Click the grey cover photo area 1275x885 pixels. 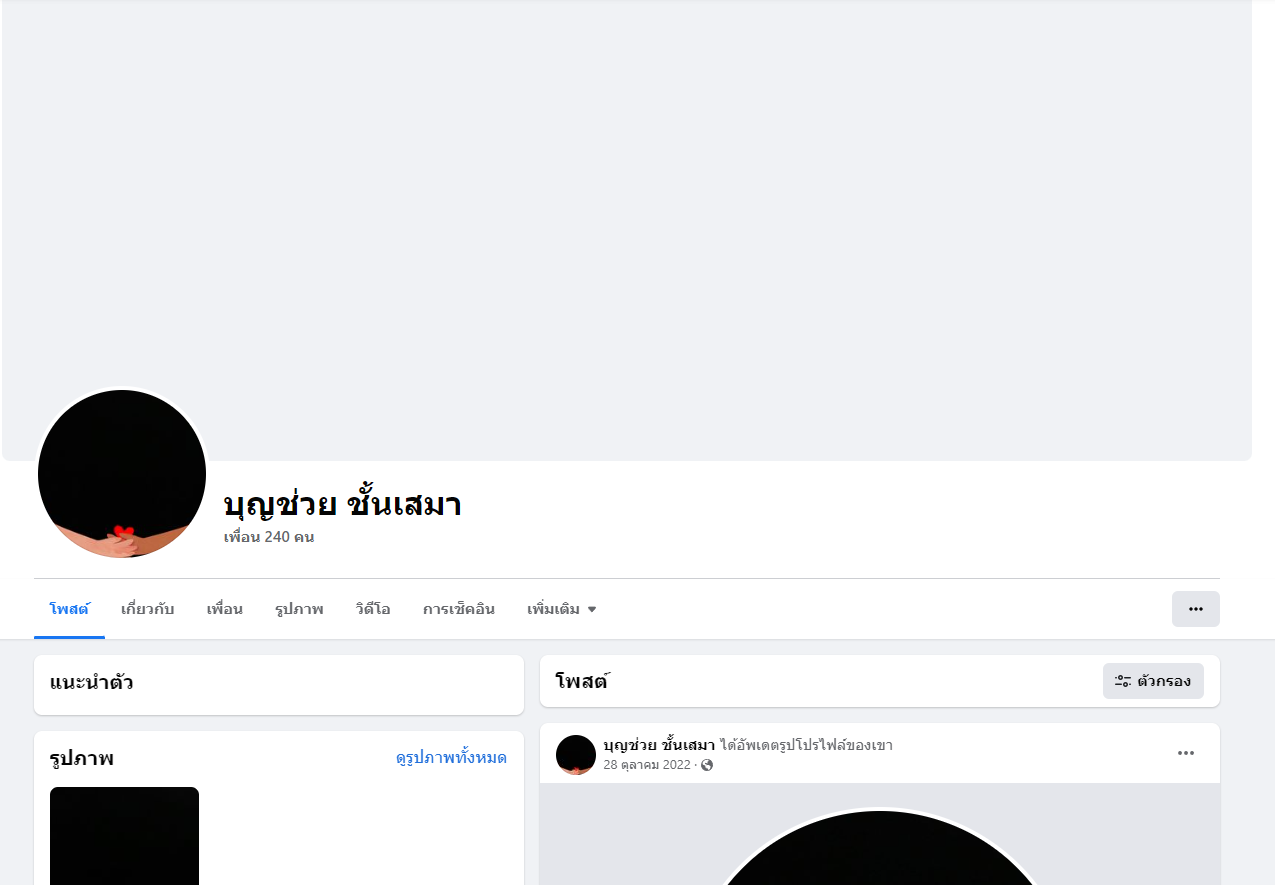[627, 230]
